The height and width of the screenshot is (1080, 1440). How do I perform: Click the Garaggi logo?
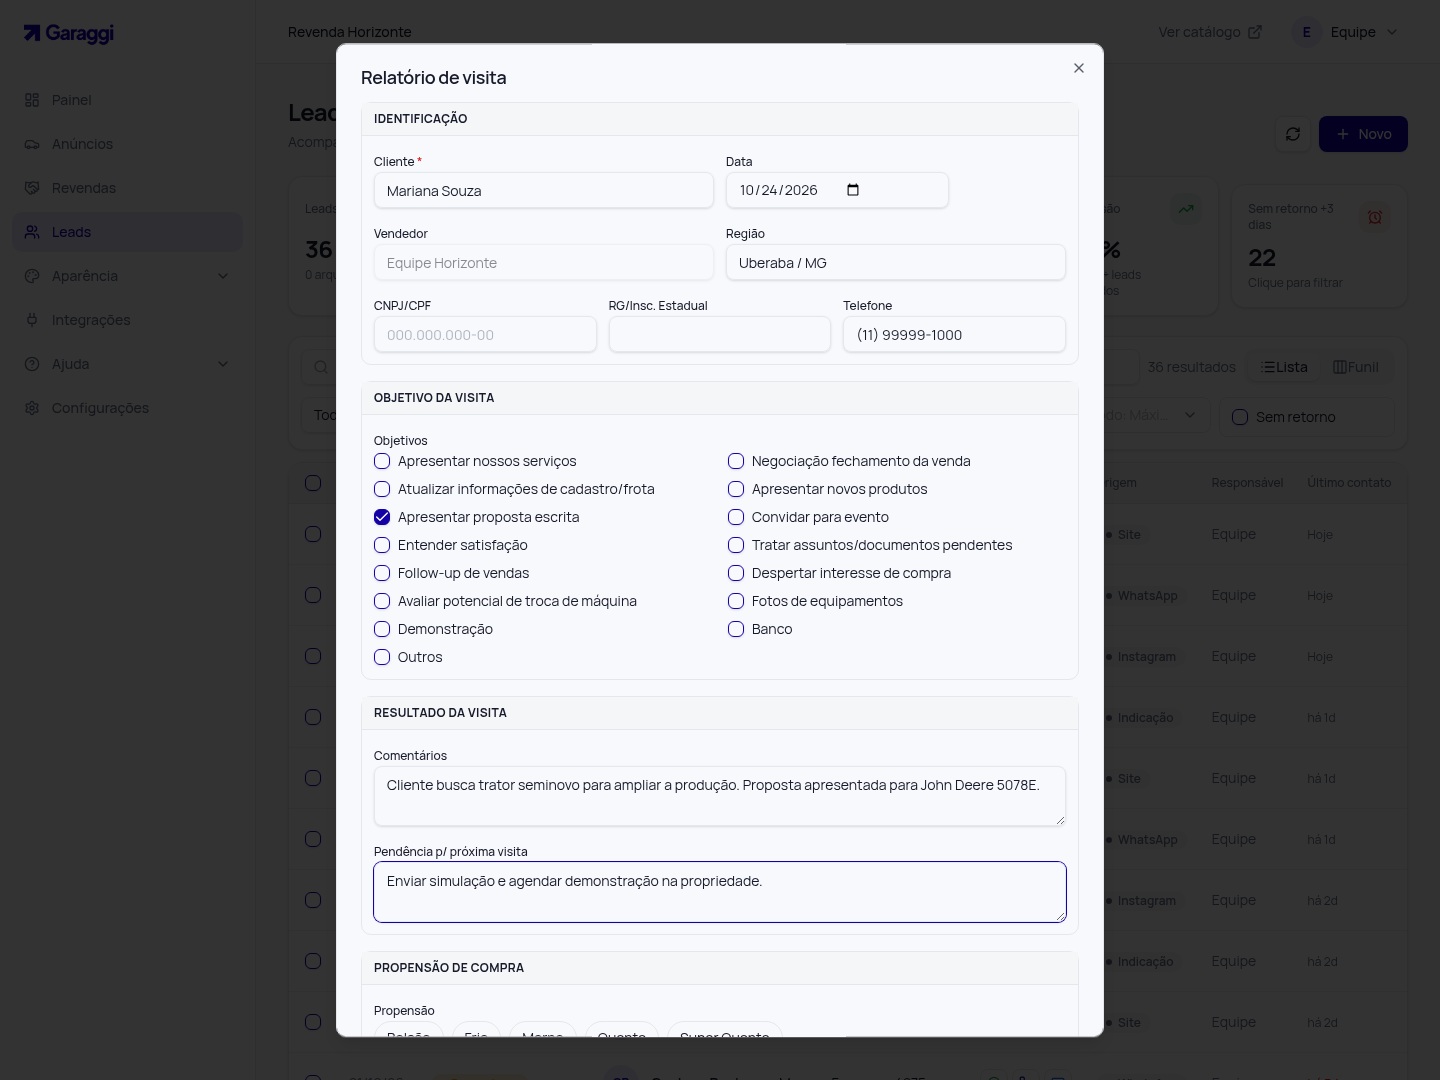click(69, 33)
